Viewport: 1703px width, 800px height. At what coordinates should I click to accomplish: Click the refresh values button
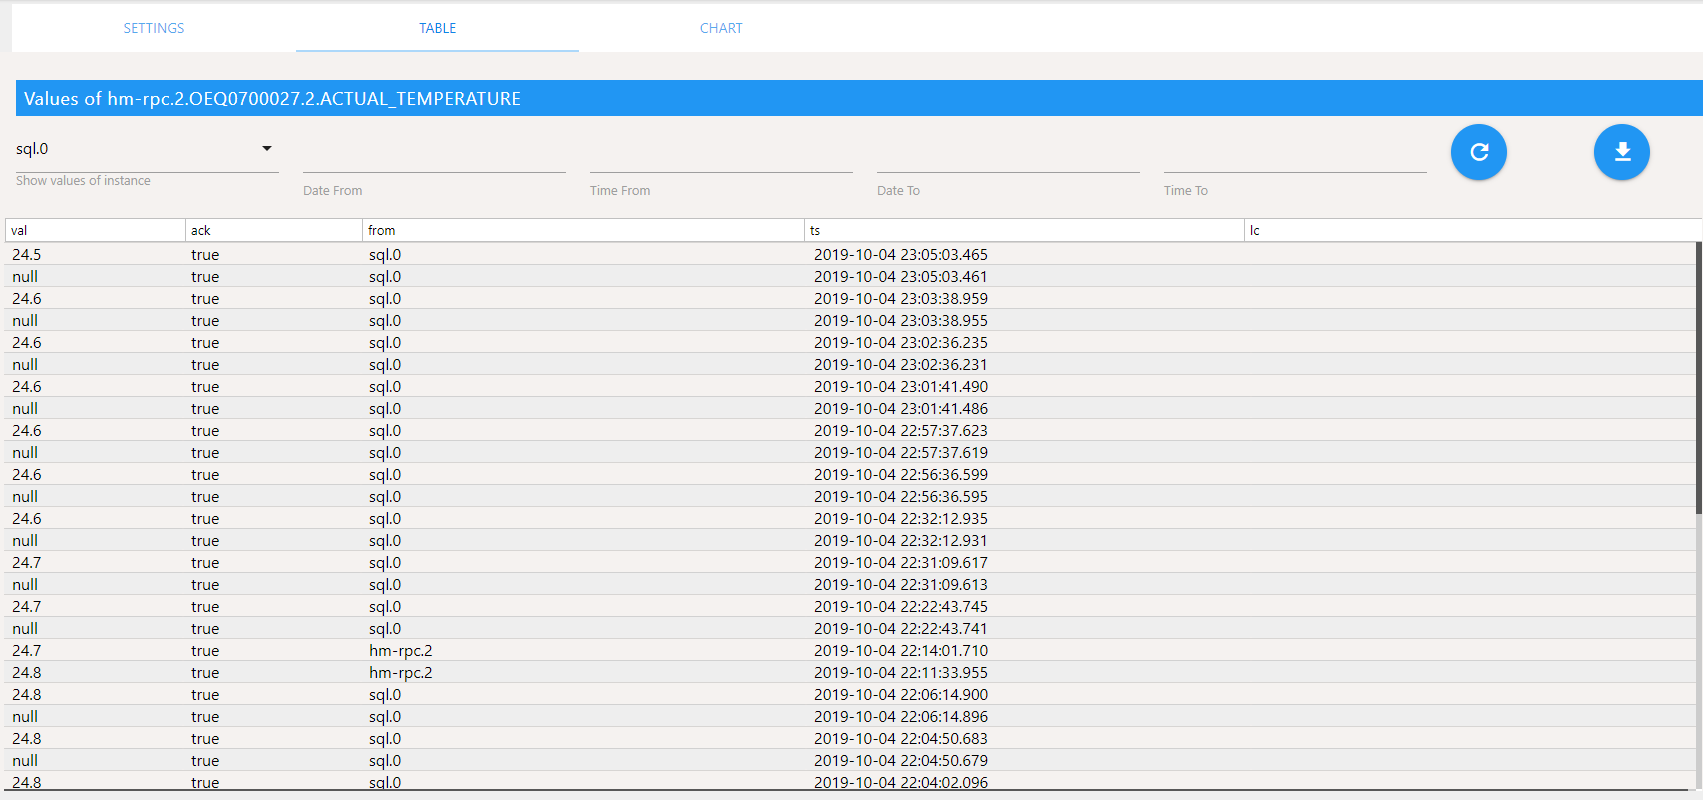pos(1478,152)
